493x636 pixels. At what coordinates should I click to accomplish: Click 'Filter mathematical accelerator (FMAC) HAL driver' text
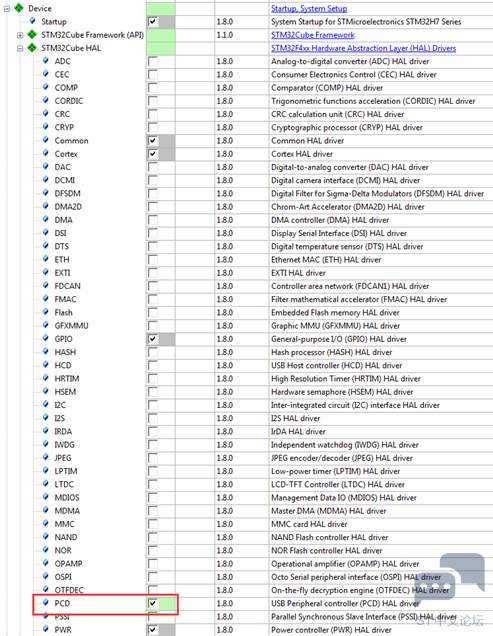point(359,299)
